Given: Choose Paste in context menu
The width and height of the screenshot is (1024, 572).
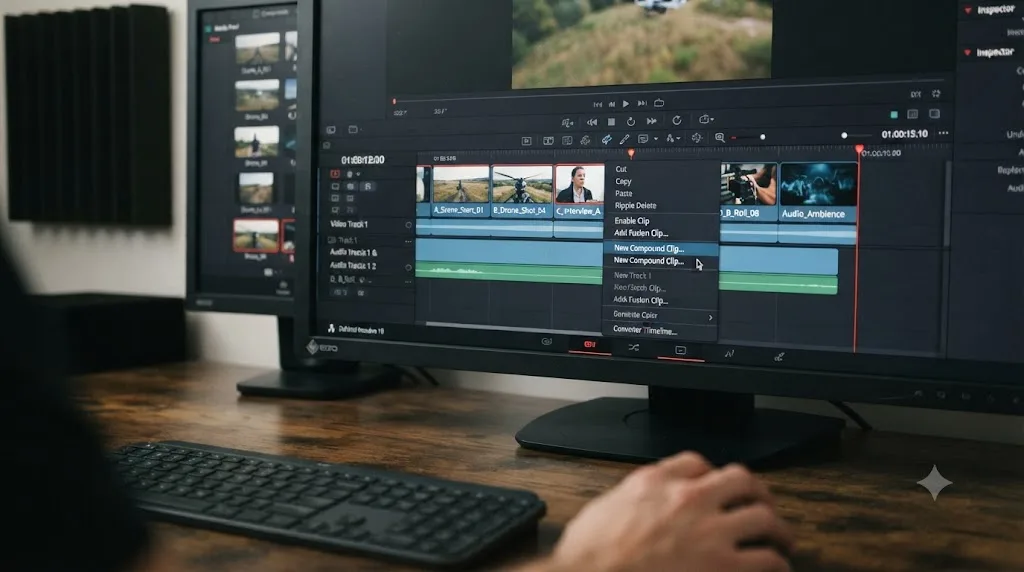Looking at the screenshot, I should tap(624, 193).
